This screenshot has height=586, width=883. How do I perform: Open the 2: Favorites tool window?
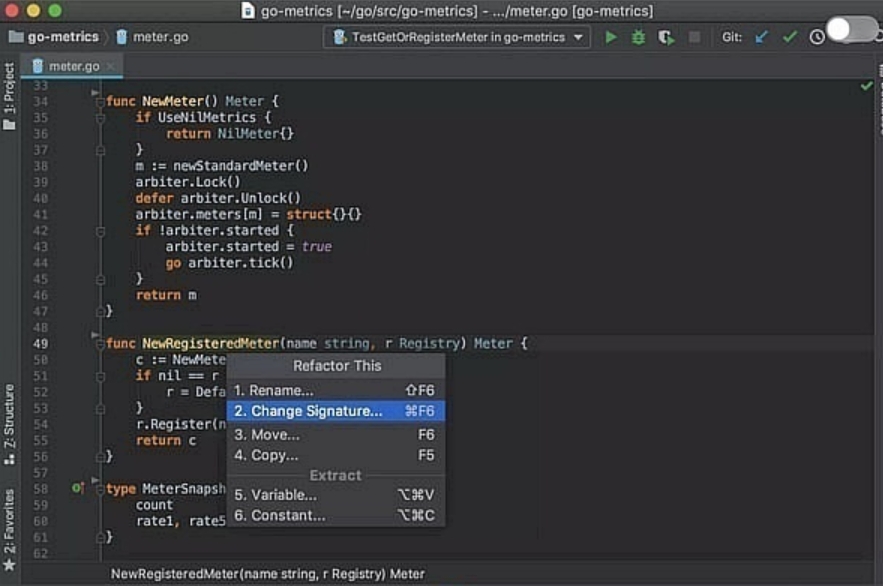tap(10, 529)
